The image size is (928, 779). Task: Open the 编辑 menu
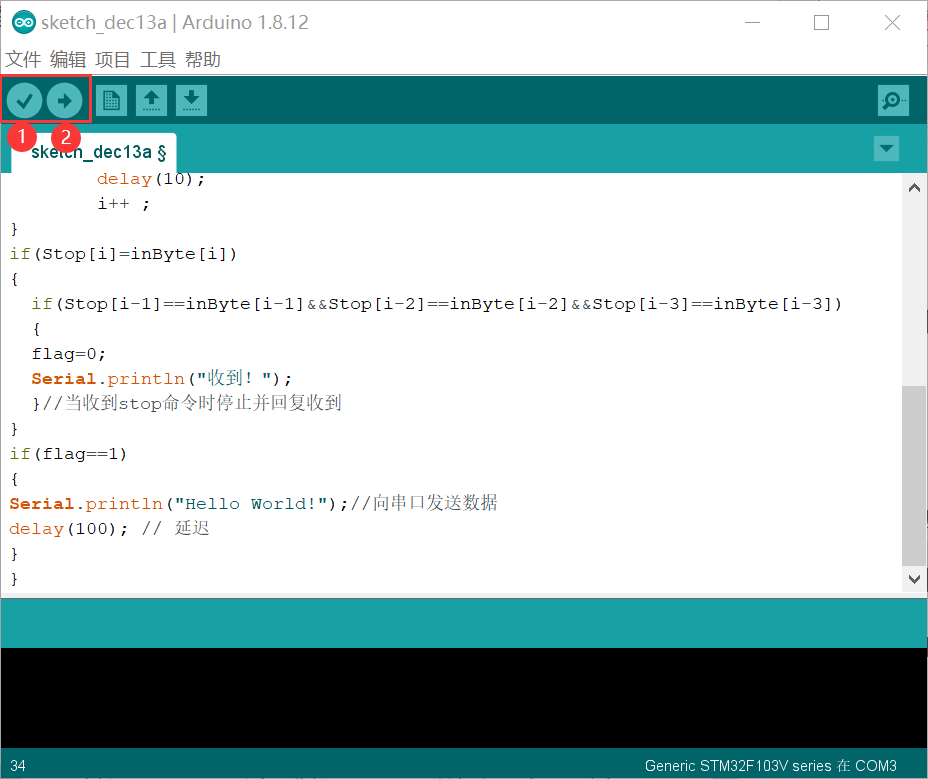pyautogui.click(x=68, y=60)
